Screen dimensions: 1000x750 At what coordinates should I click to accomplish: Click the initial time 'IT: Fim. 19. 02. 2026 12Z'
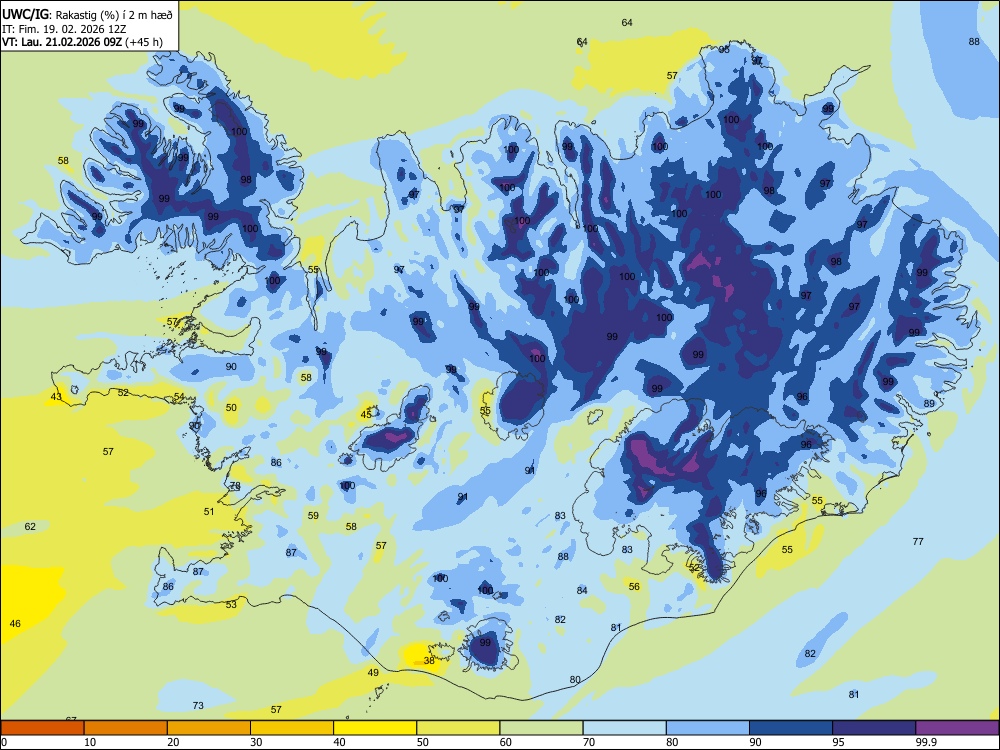64,29
